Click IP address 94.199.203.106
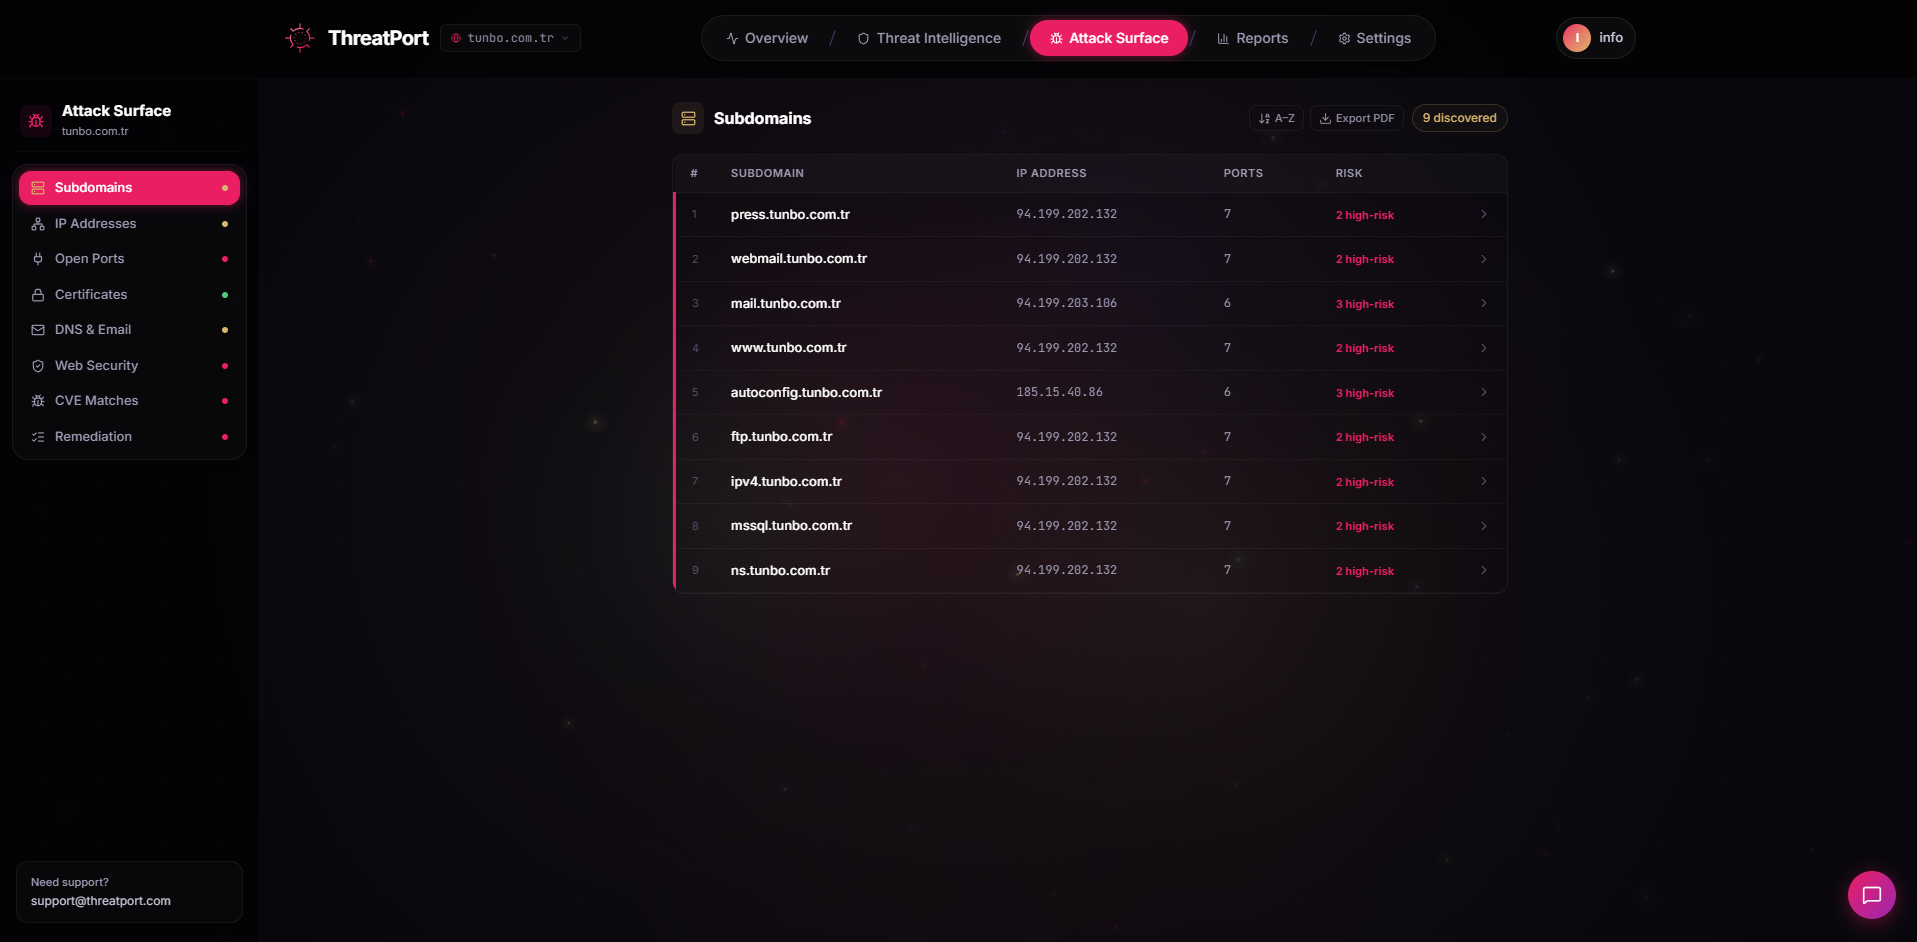The image size is (1917, 942). pyautogui.click(x=1066, y=304)
